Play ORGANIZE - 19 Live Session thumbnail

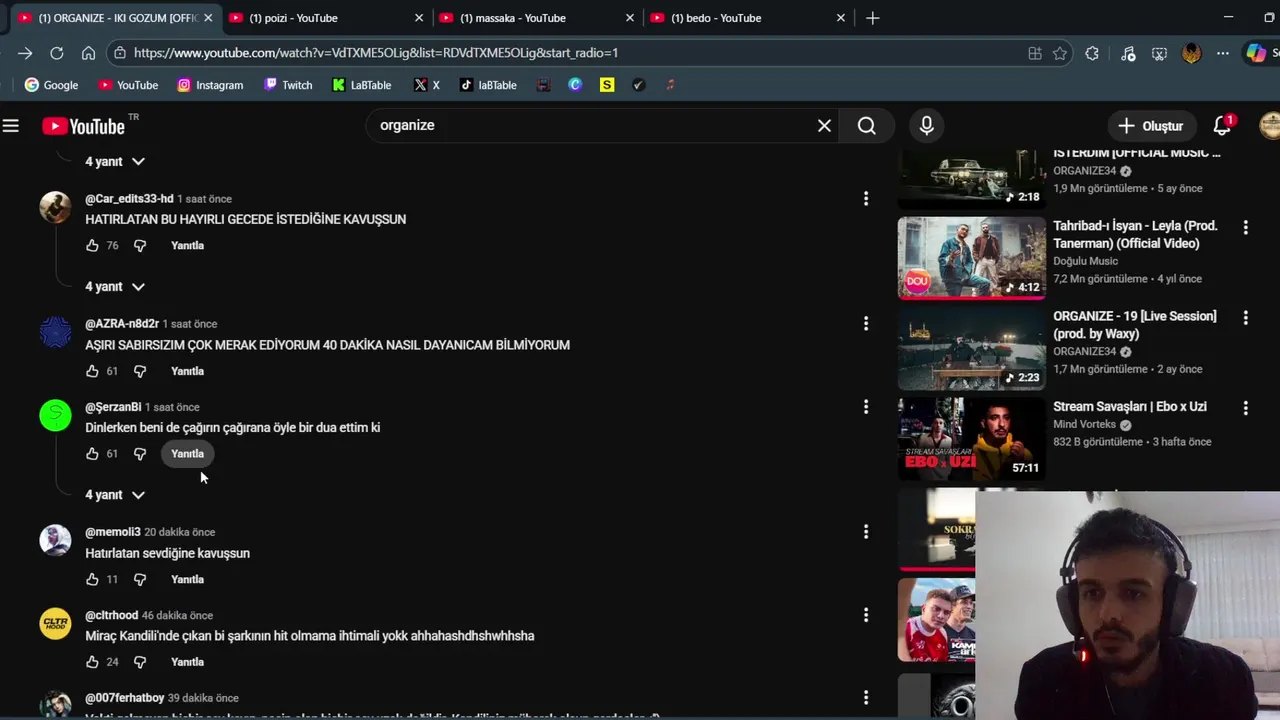coord(972,349)
